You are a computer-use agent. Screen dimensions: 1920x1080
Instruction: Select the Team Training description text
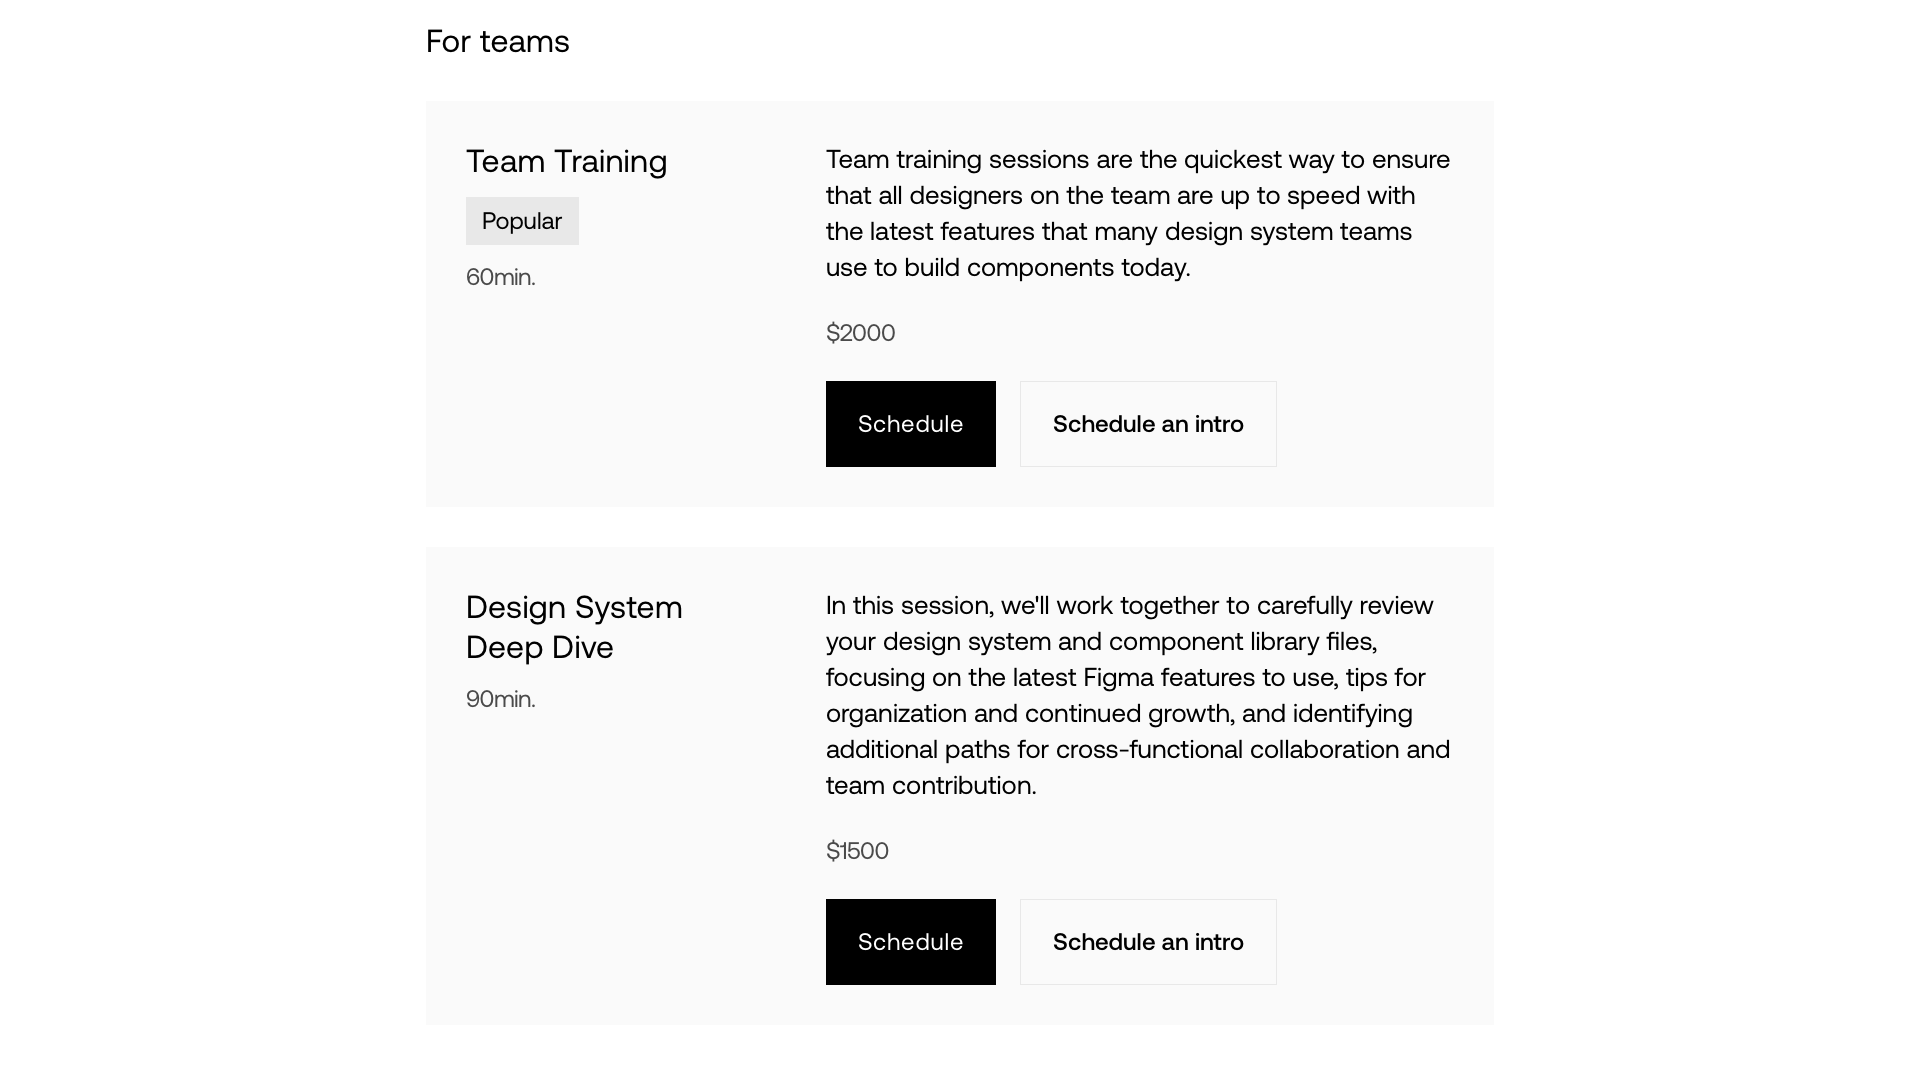pos(1137,213)
